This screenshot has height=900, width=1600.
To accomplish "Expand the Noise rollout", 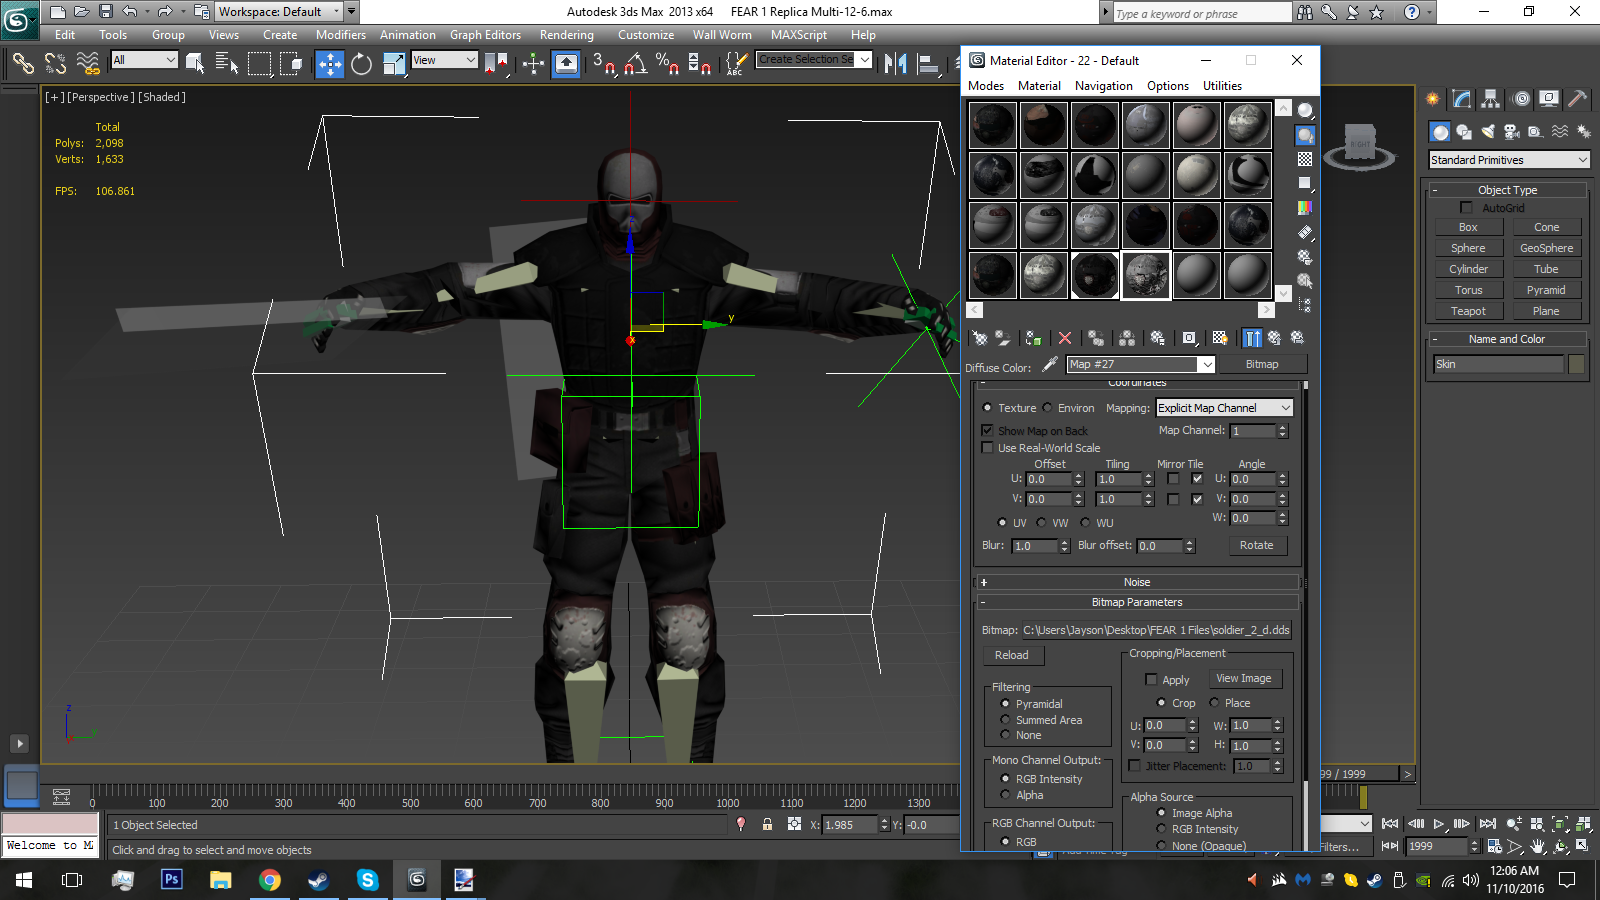I will coord(1137,582).
